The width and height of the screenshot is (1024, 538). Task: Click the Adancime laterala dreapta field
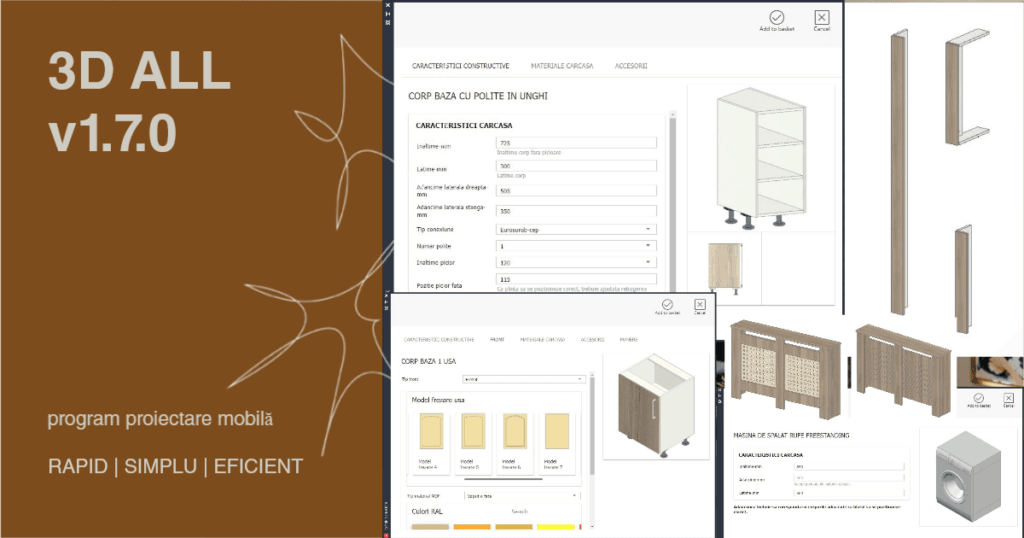pyautogui.click(x=576, y=191)
